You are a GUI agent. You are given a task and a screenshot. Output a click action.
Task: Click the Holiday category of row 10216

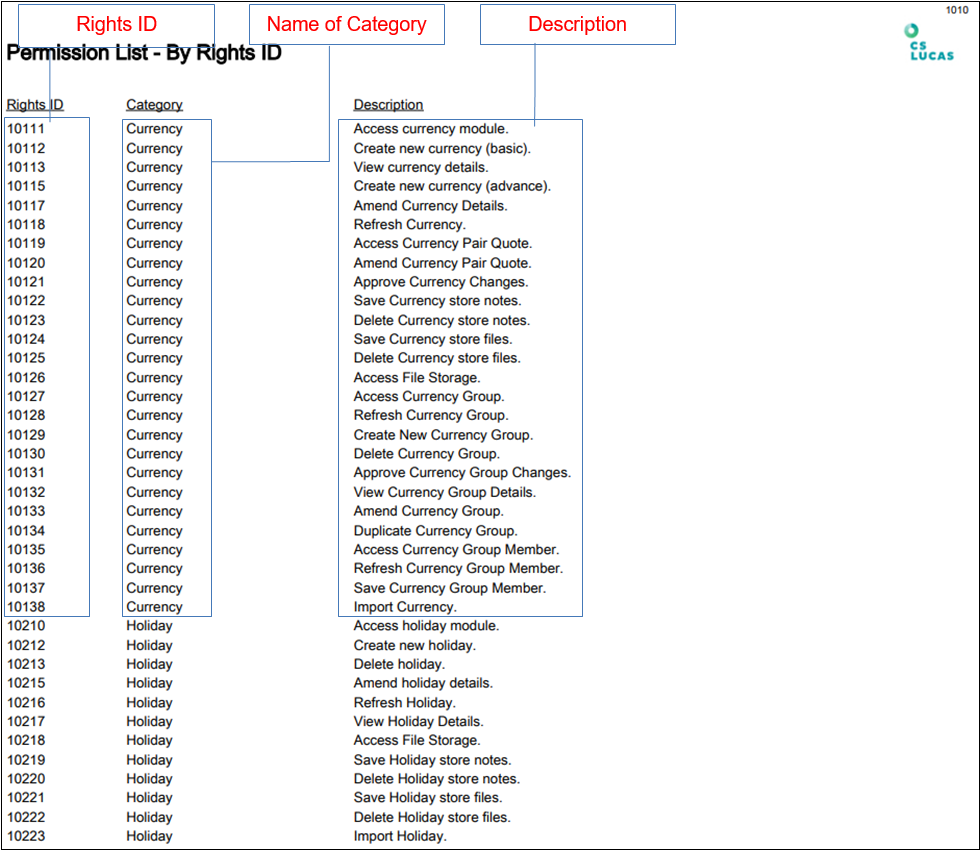tap(149, 703)
